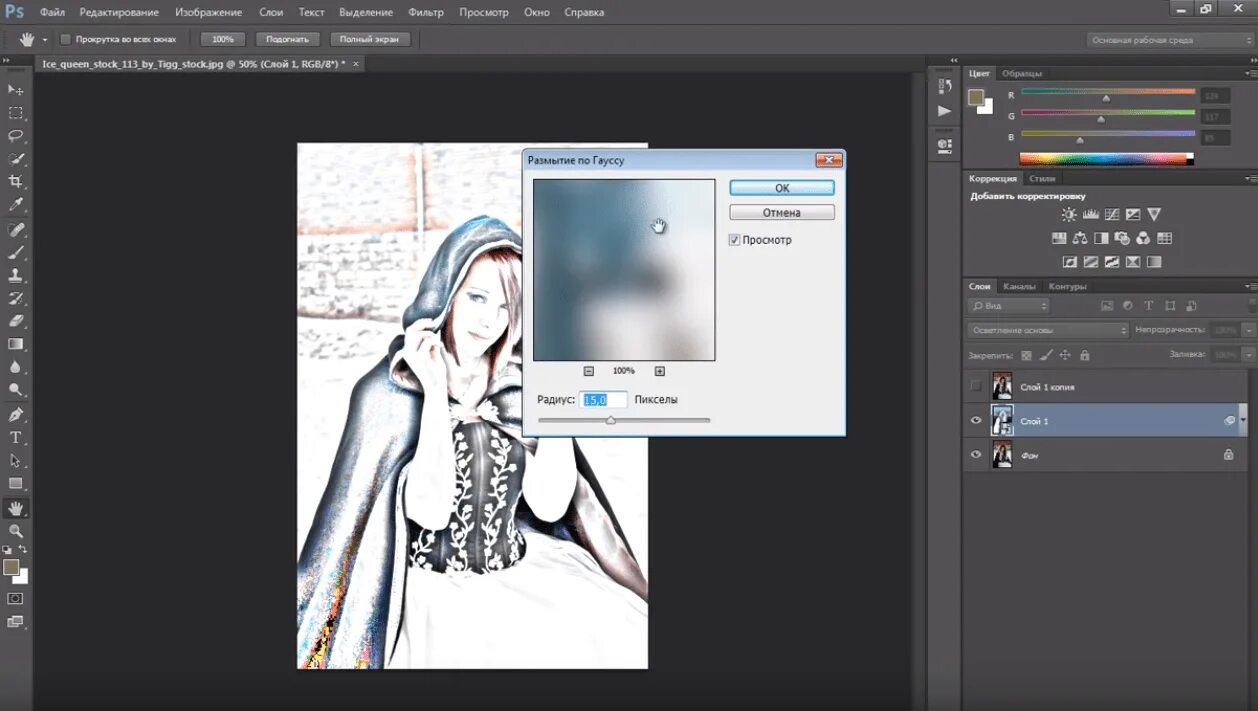Select the Quick Selection tool
Screen dimensions: 1258x711
[16, 159]
